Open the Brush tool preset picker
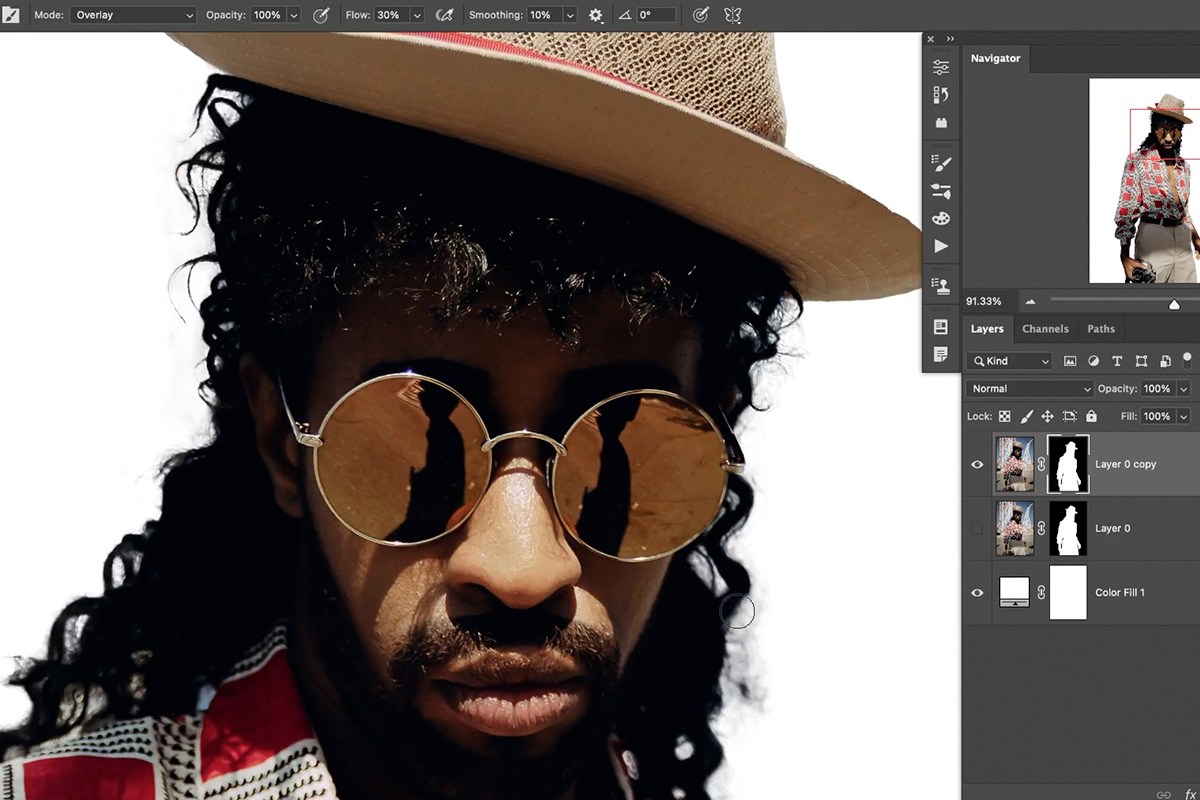This screenshot has width=1200, height=800. [11, 16]
